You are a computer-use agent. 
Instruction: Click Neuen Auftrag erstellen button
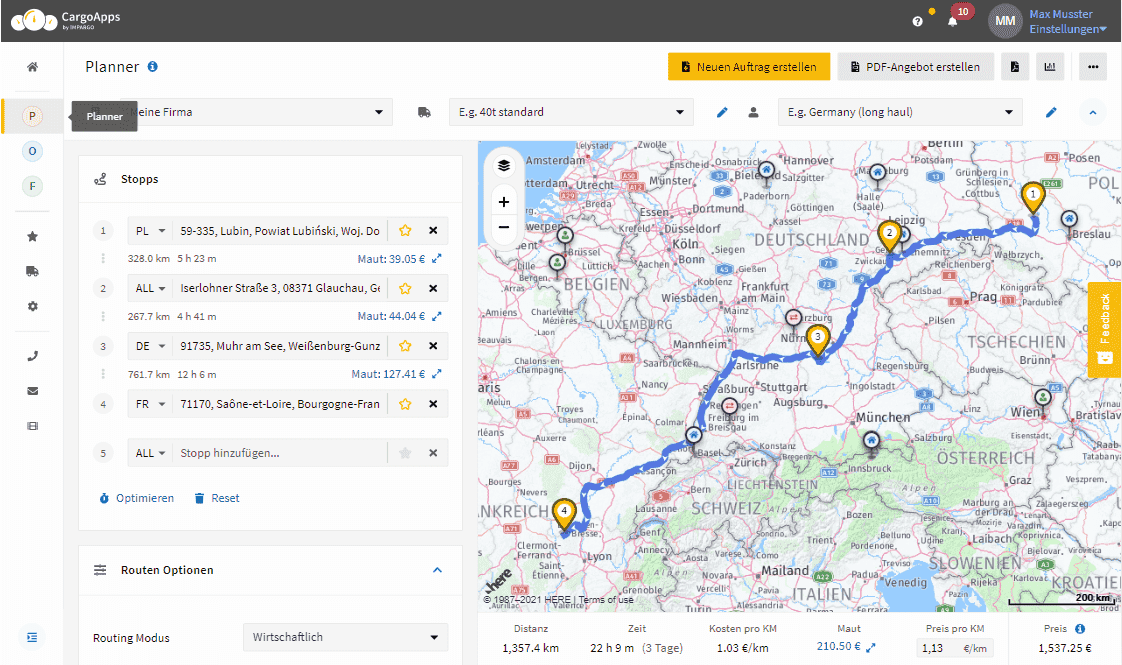coord(749,67)
